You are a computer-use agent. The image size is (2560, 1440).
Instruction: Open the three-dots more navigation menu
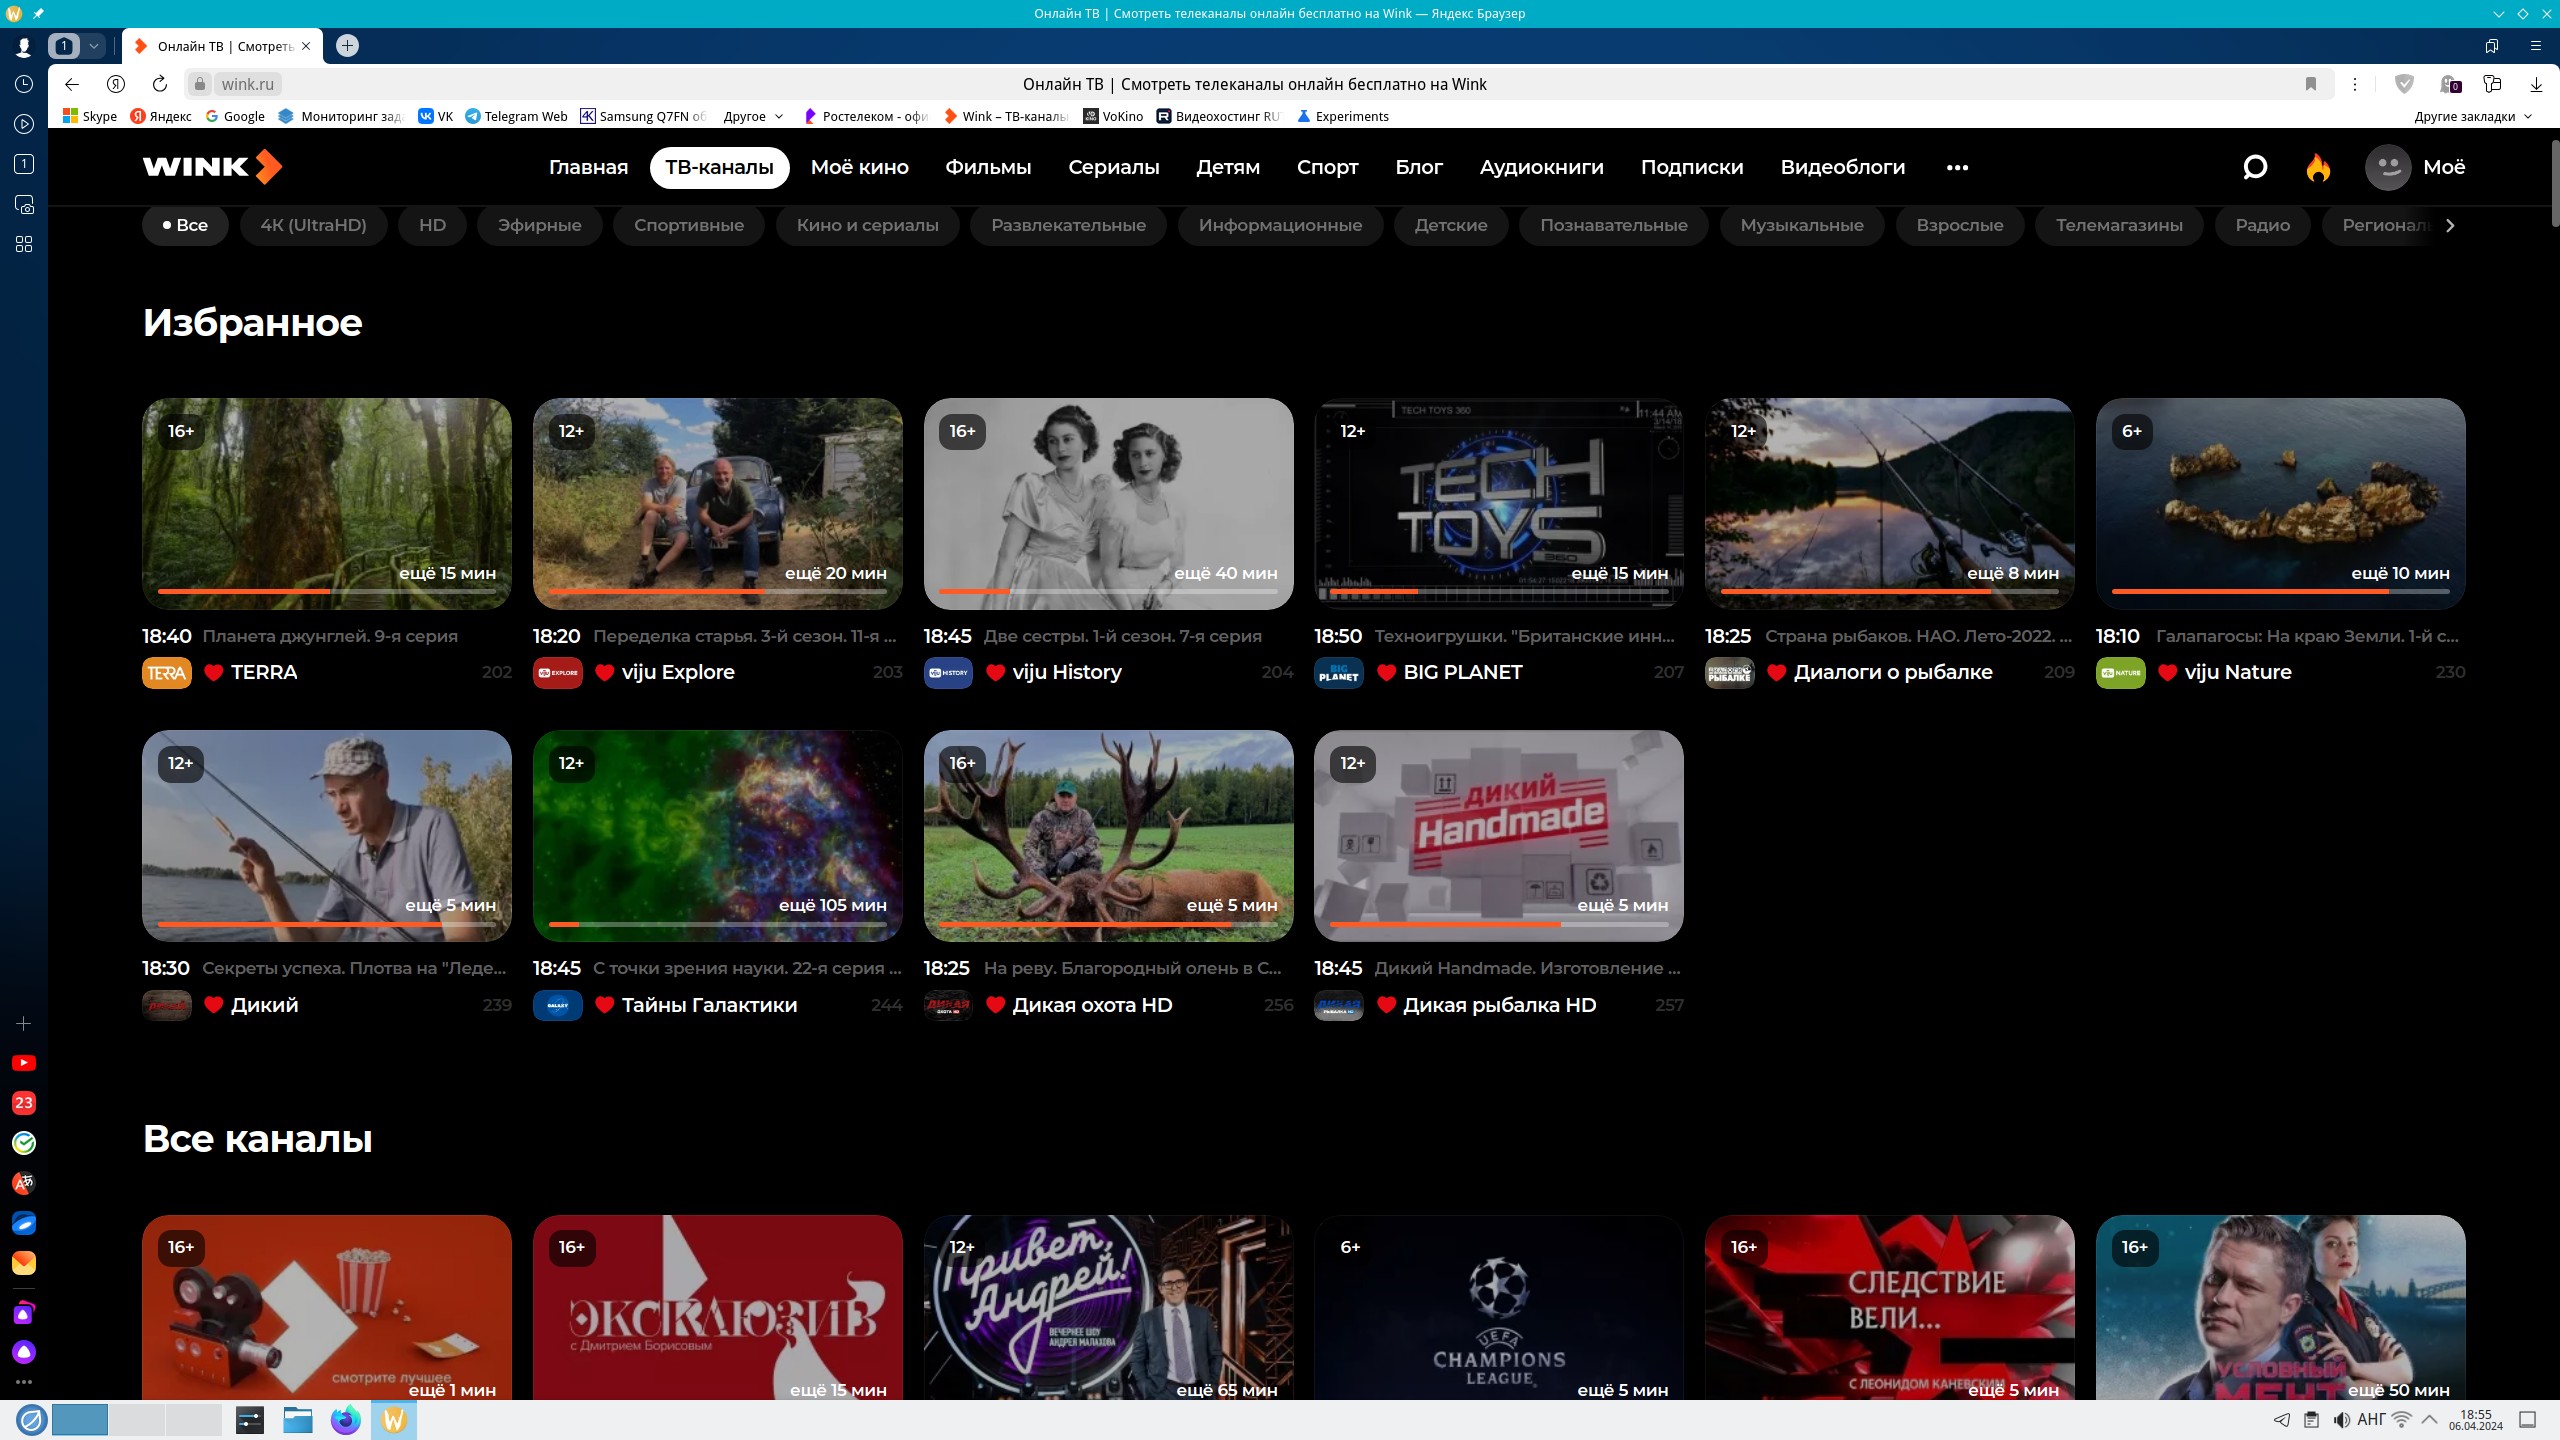tap(1957, 167)
